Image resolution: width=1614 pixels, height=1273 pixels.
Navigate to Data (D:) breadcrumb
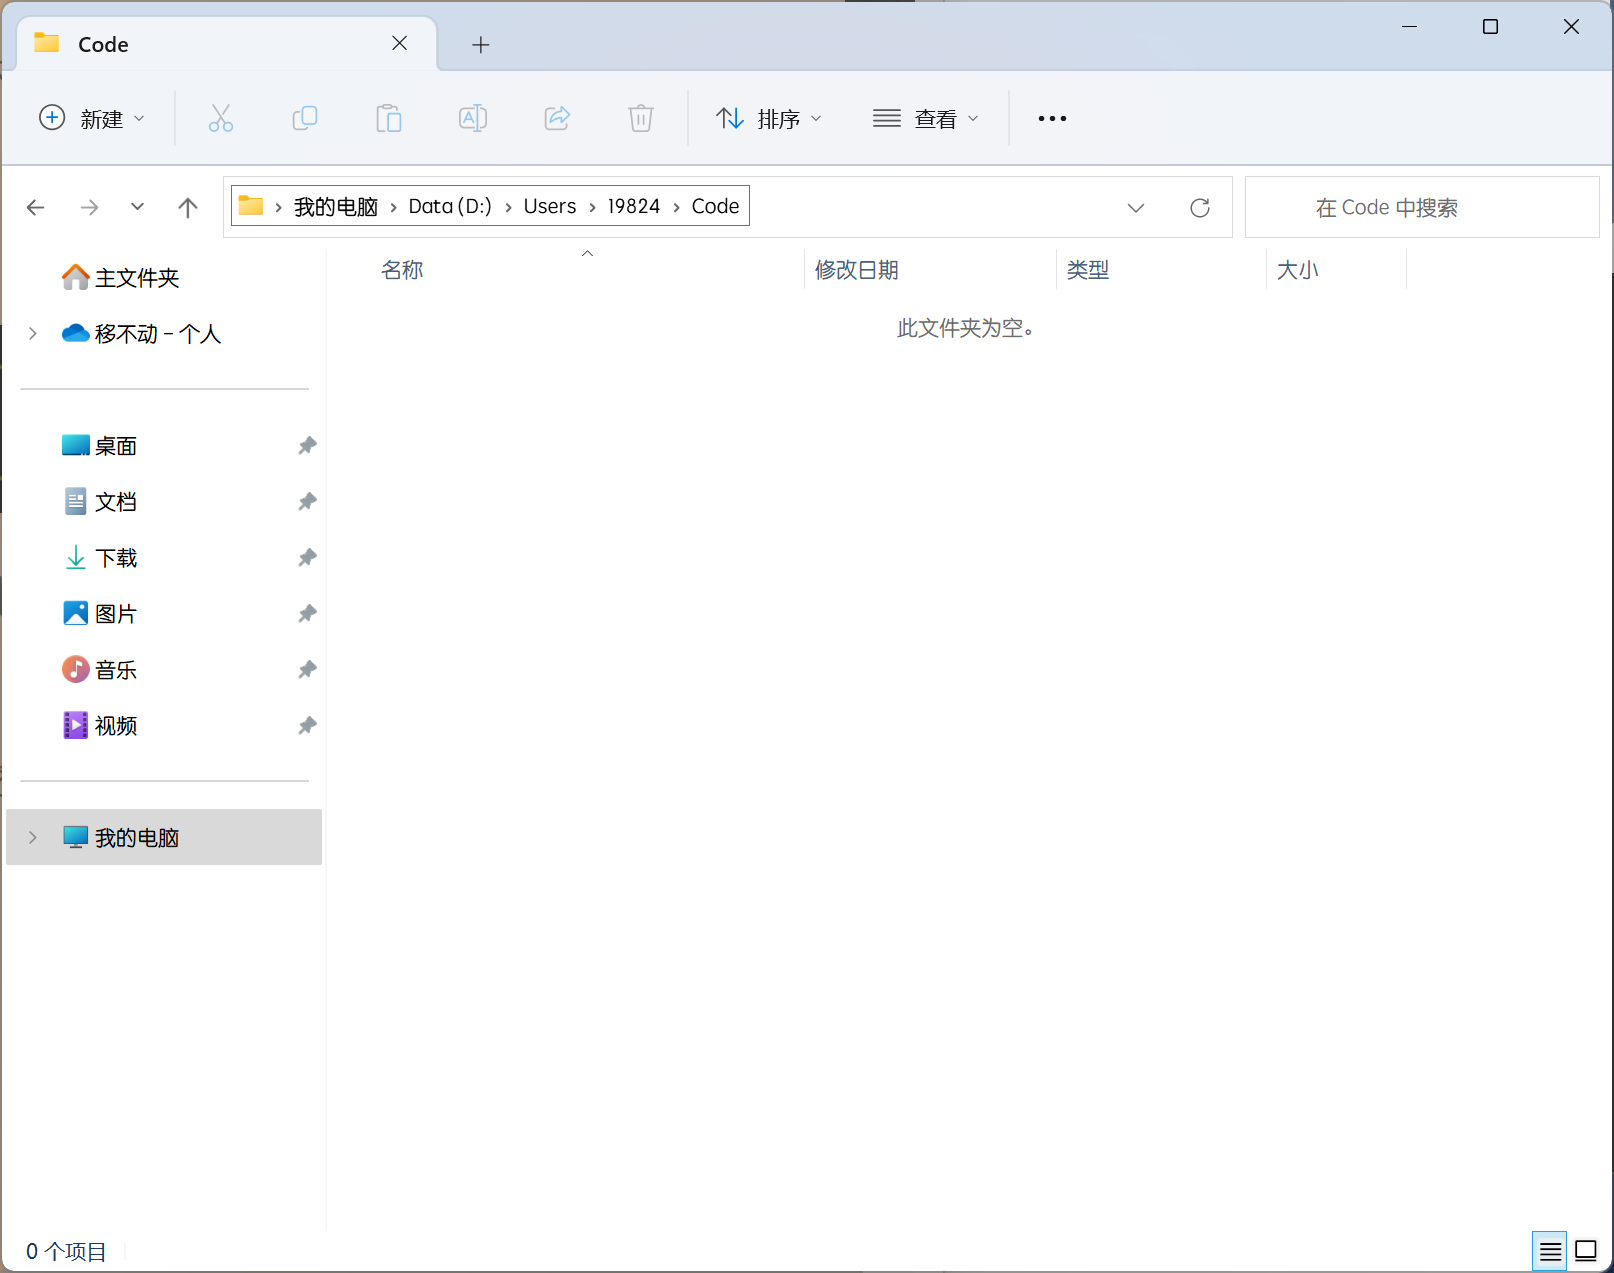[450, 206]
